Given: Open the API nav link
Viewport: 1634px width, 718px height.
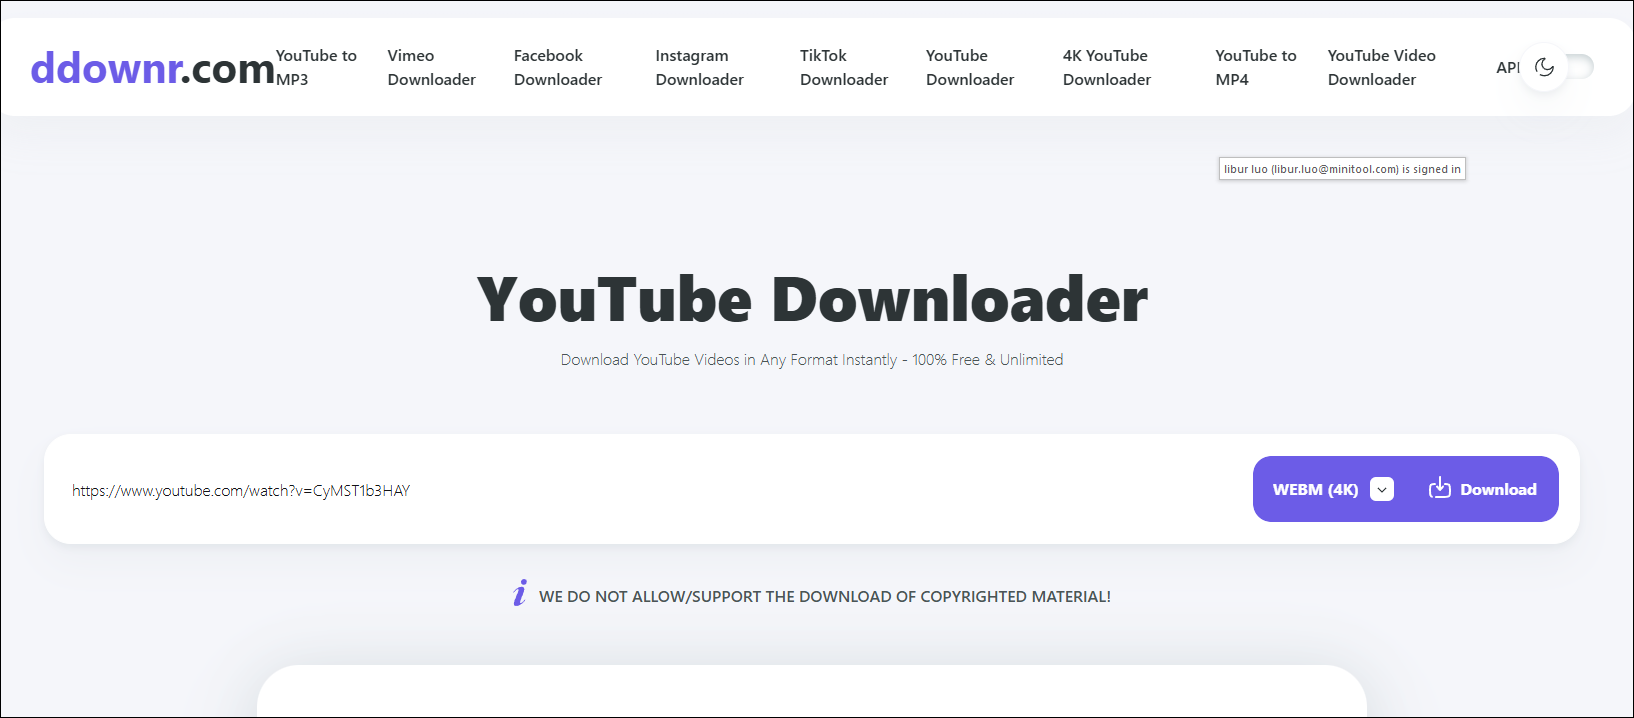Looking at the screenshot, I should click(x=1507, y=67).
